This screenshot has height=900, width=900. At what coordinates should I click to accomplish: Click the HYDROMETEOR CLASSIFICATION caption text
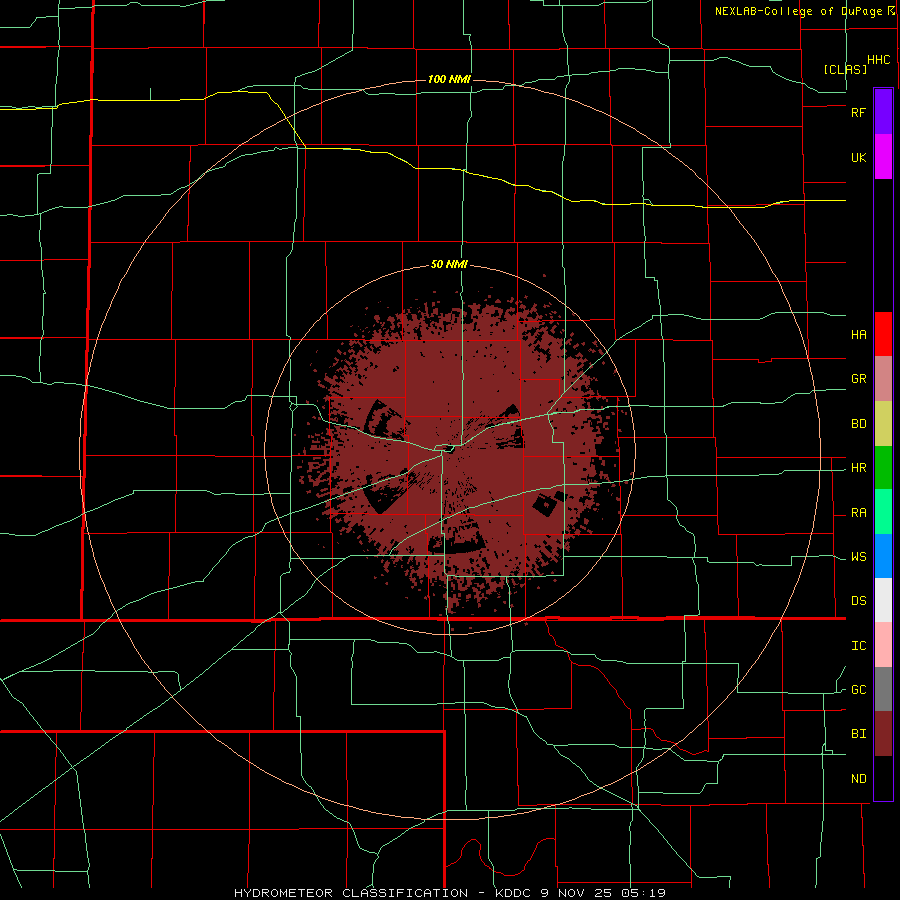(x=351, y=893)
